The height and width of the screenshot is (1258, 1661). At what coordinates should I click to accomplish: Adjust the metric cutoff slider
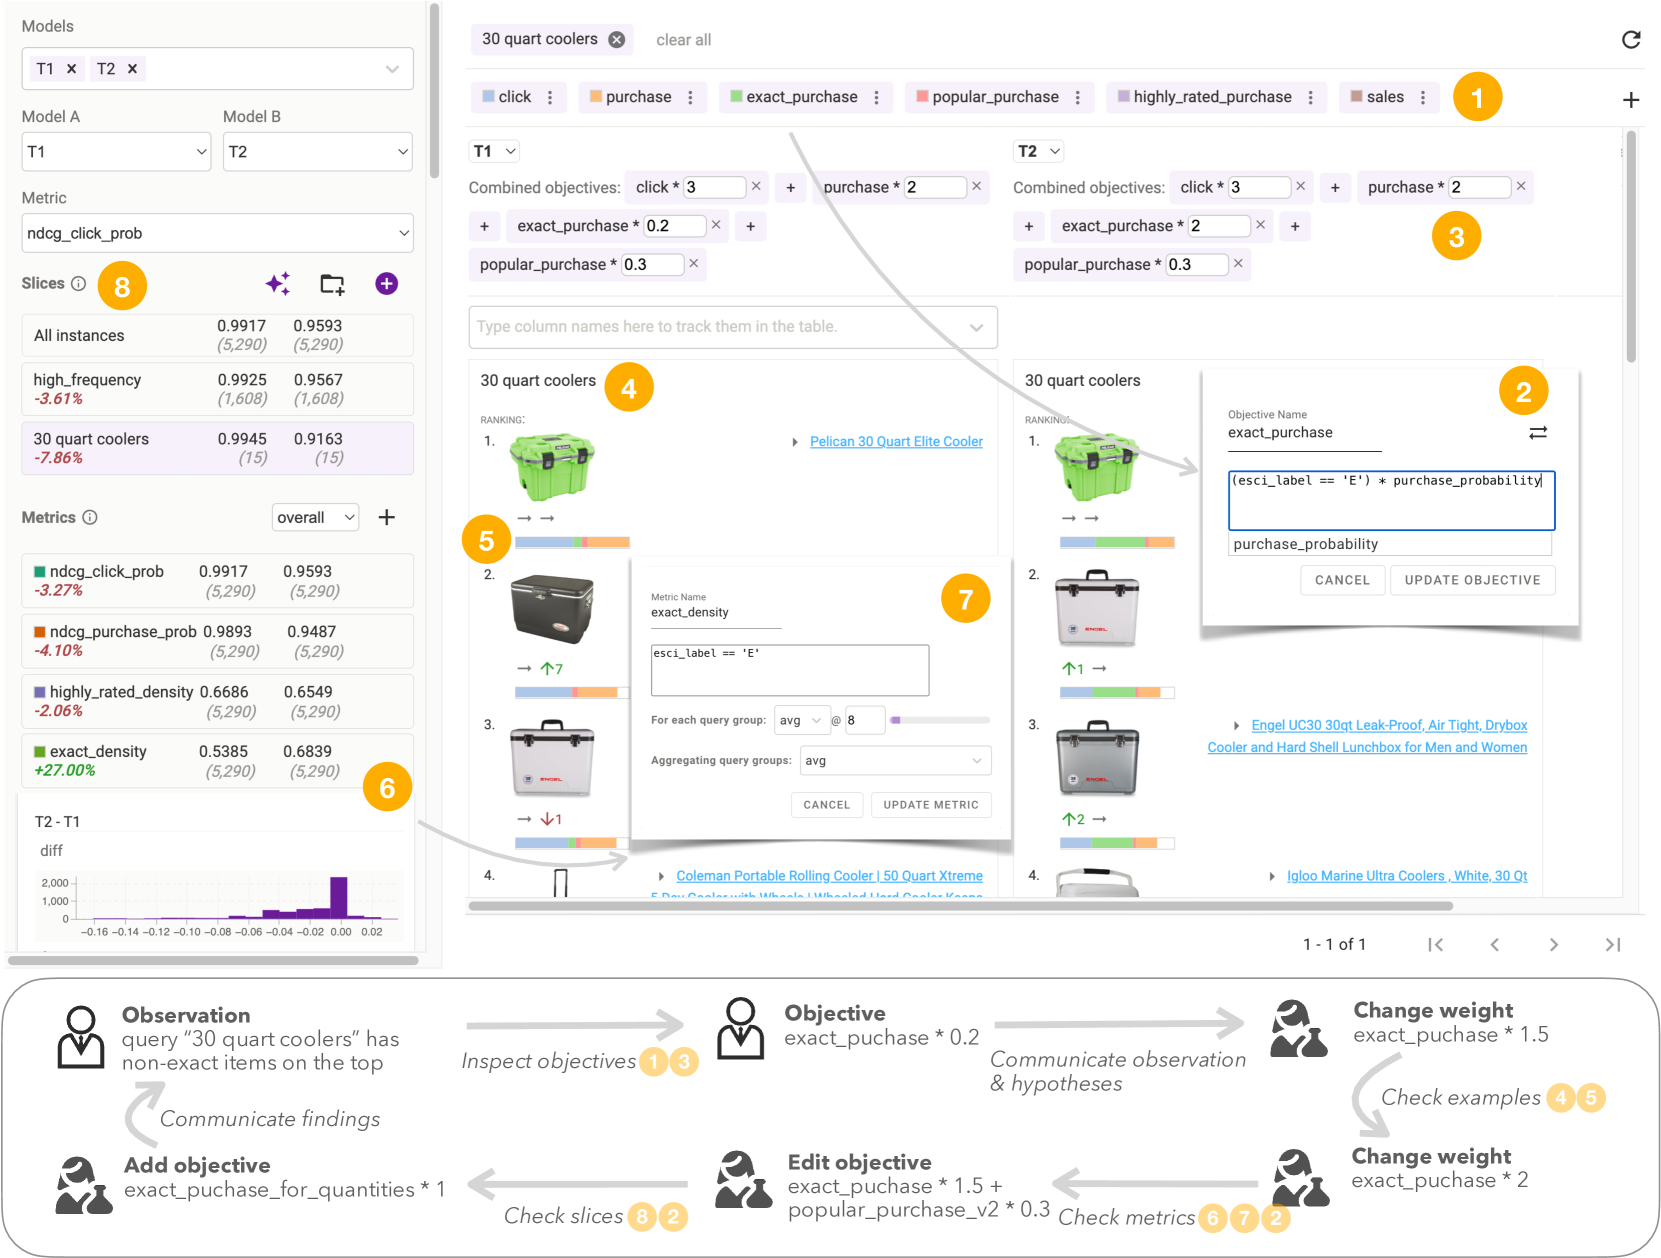coord(941,720)
